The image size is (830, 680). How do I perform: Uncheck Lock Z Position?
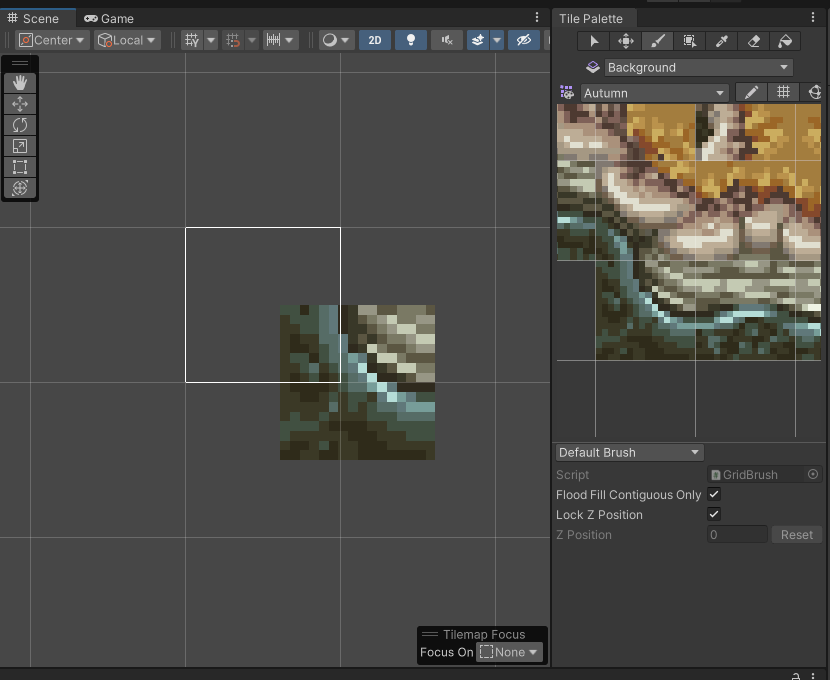[714, 514]
